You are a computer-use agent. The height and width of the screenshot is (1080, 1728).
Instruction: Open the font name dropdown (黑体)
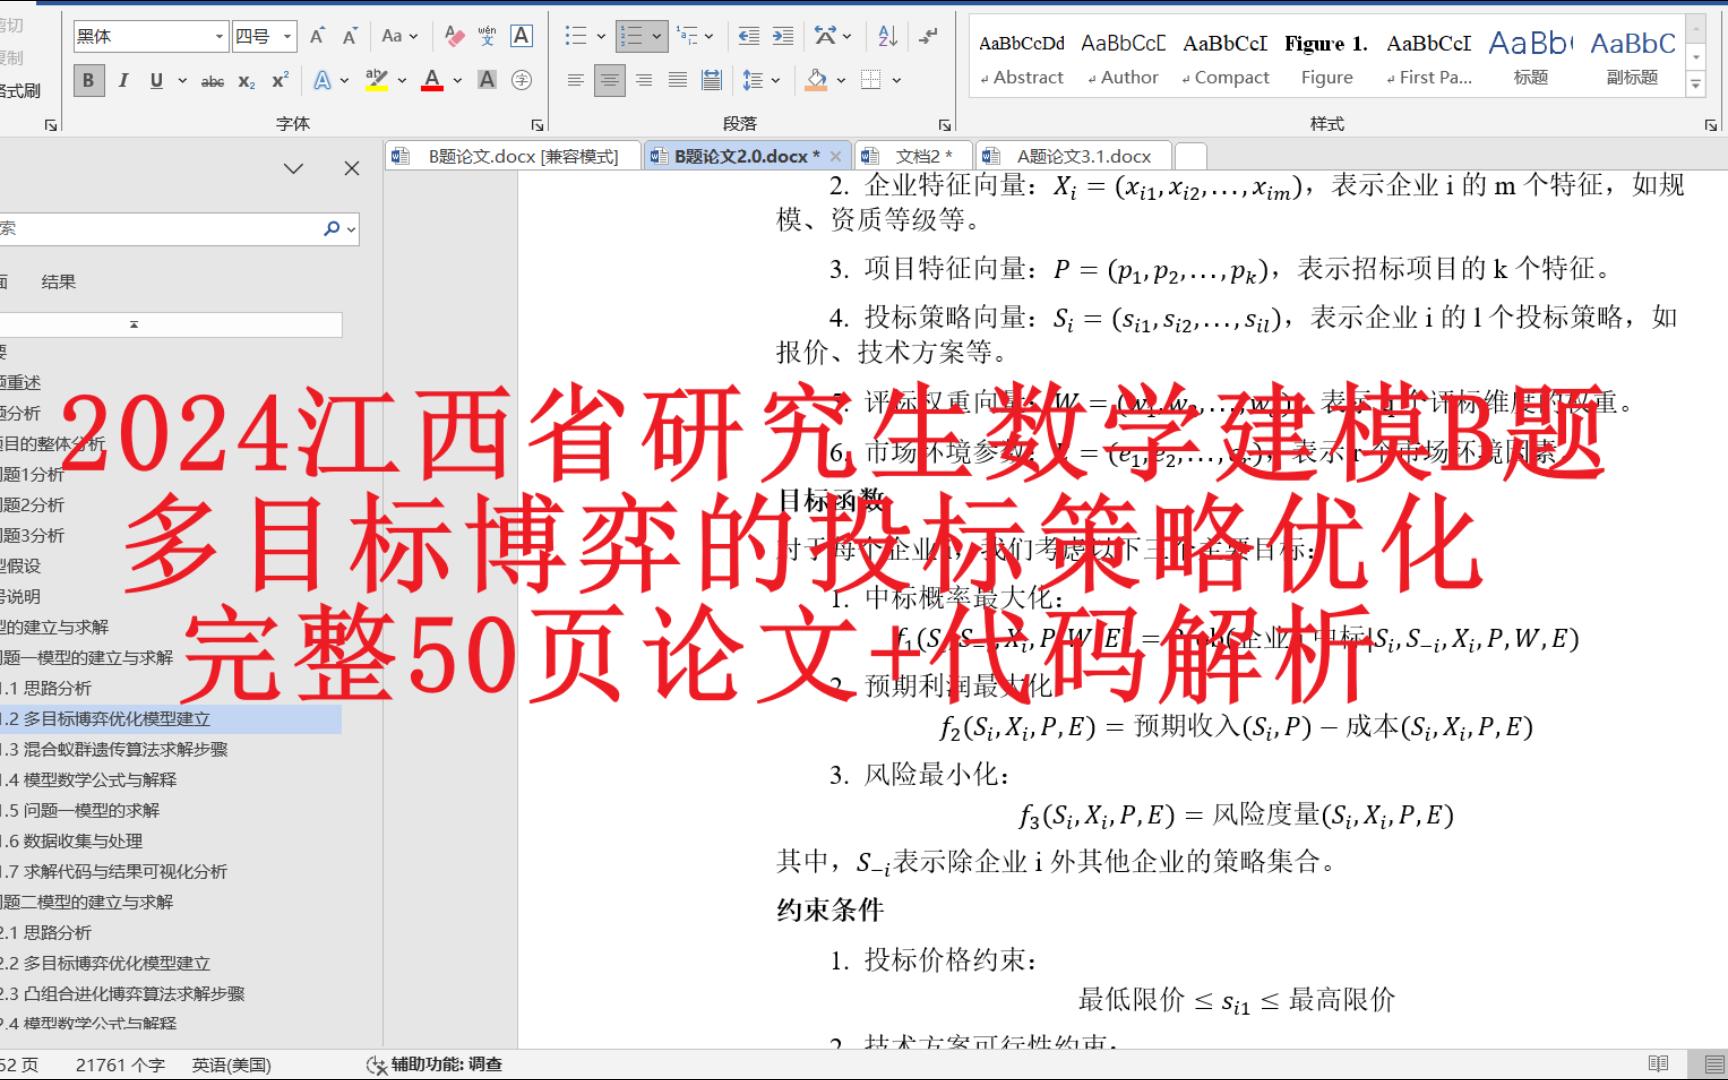(x=219, y=37)
